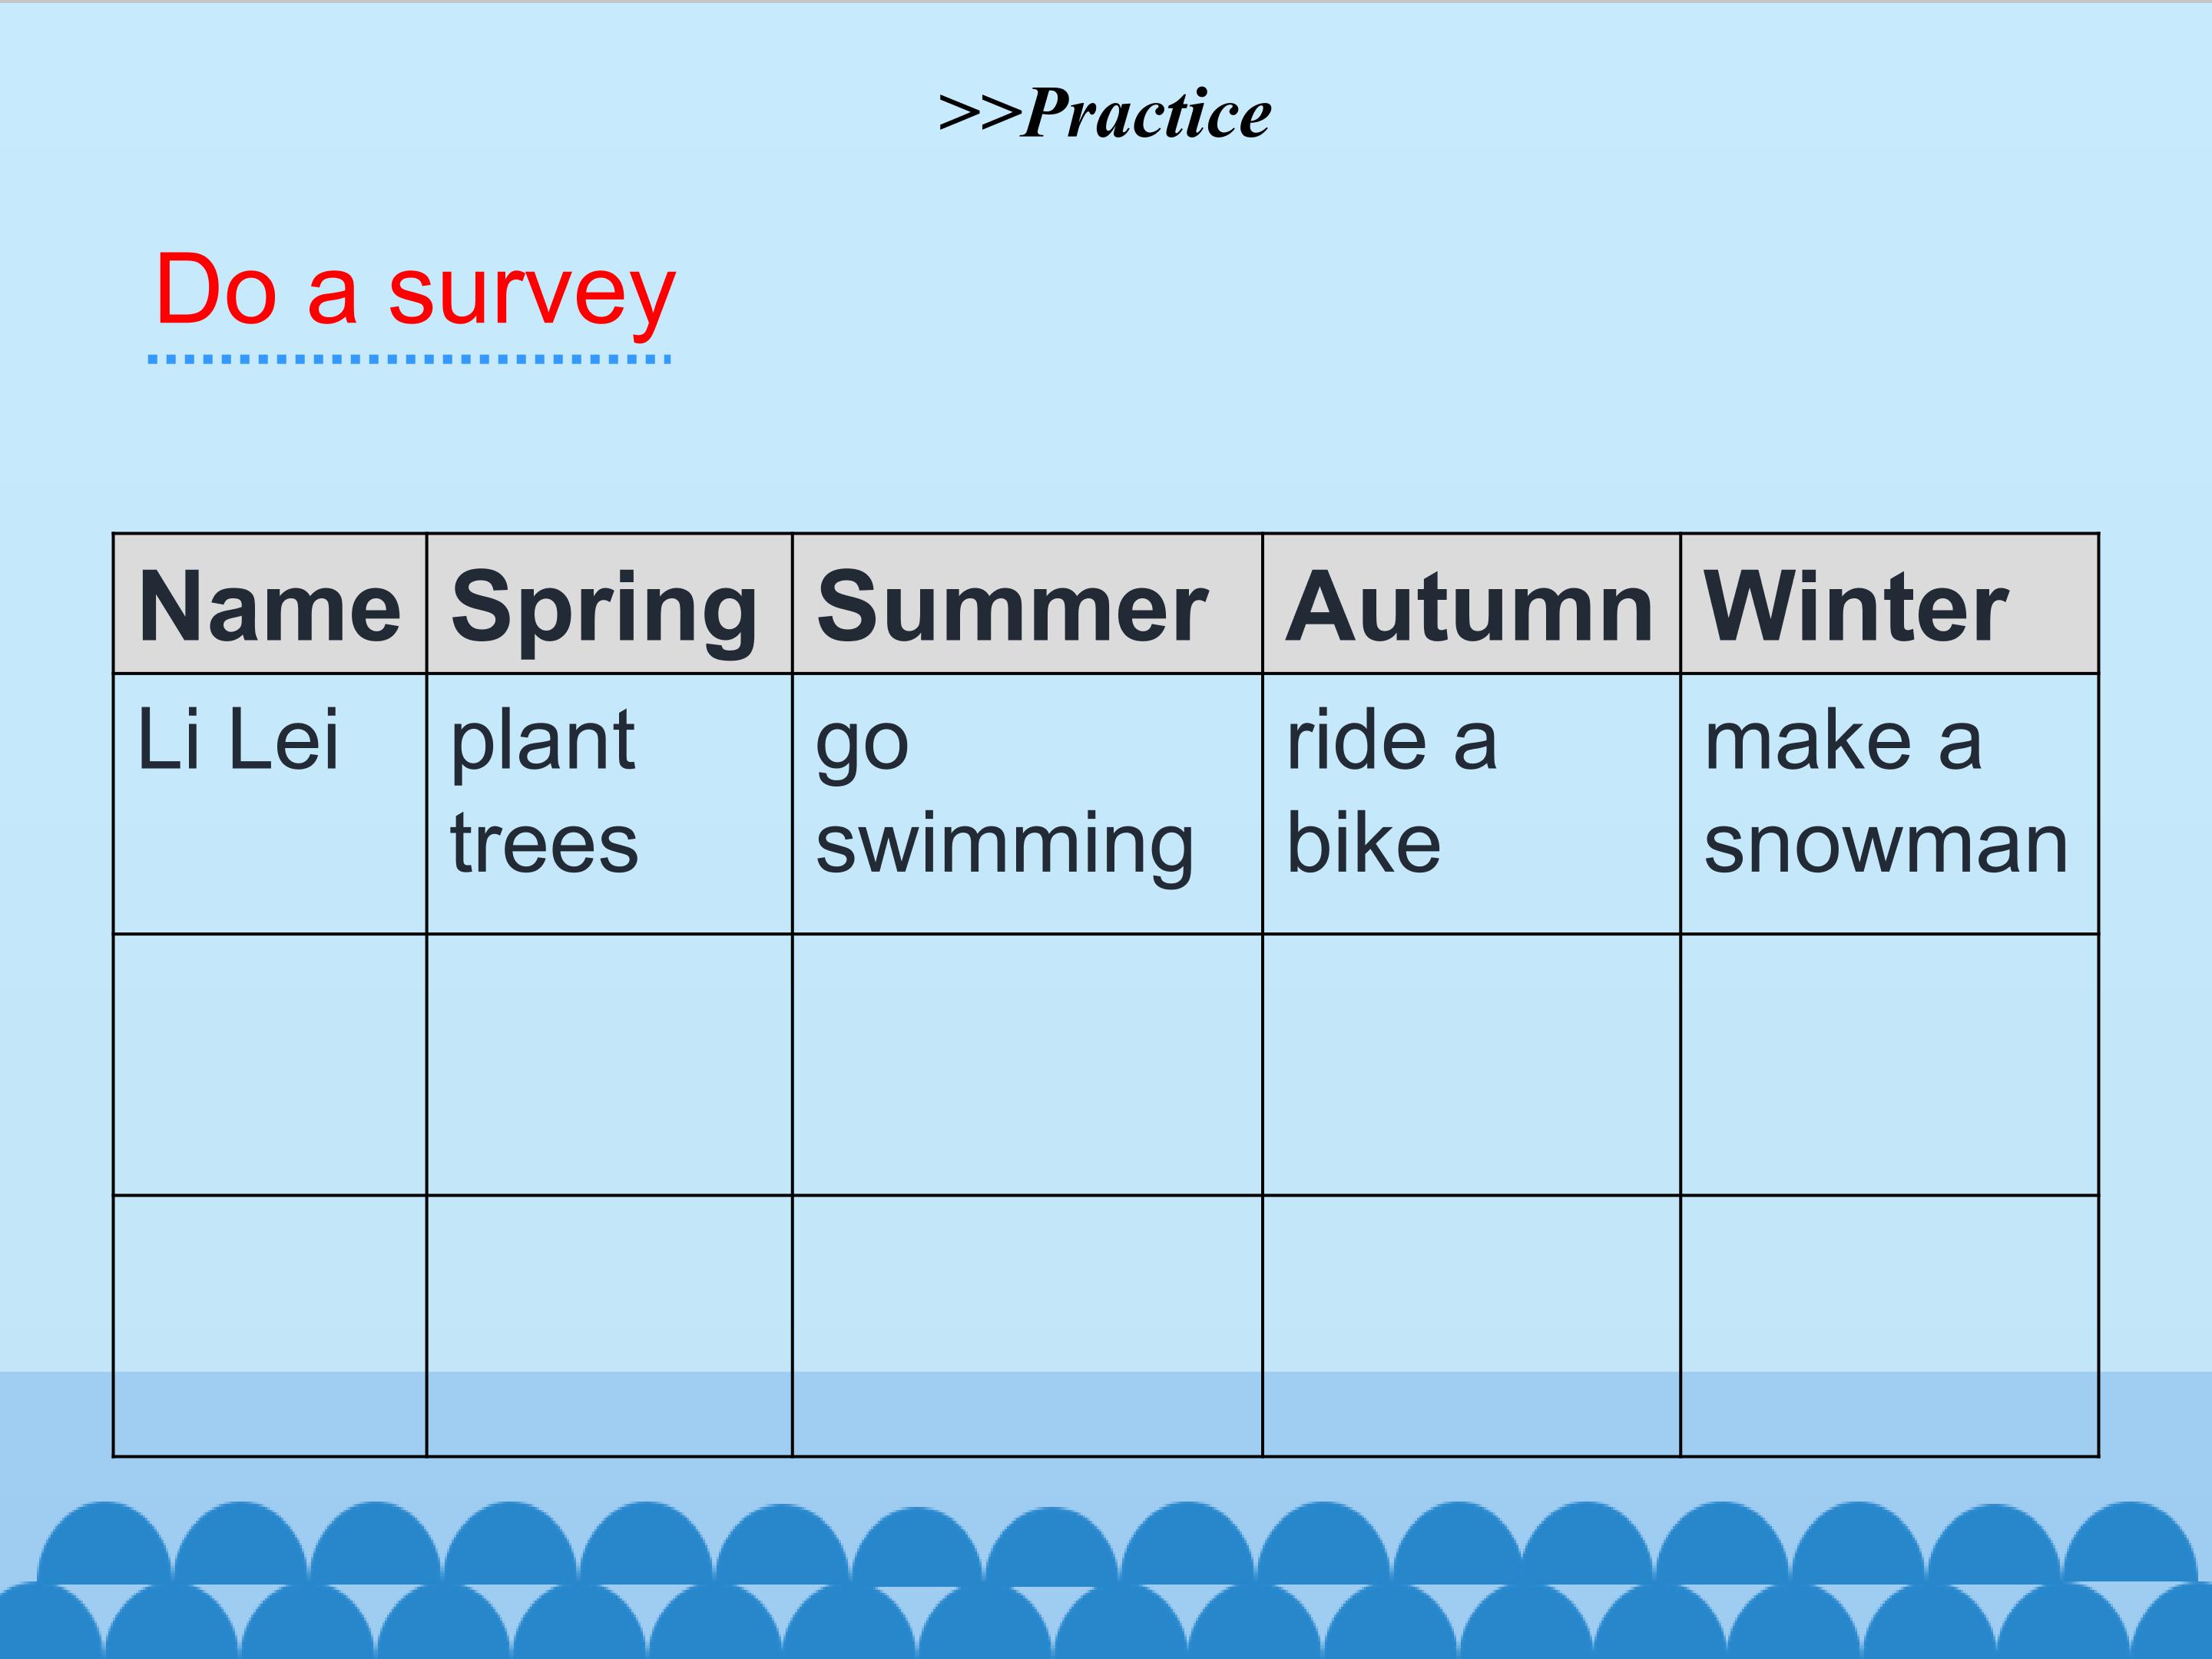This screenshot has width=2212, height=1659.
Task: Click the Winter column header
Action: point(1890,604)
